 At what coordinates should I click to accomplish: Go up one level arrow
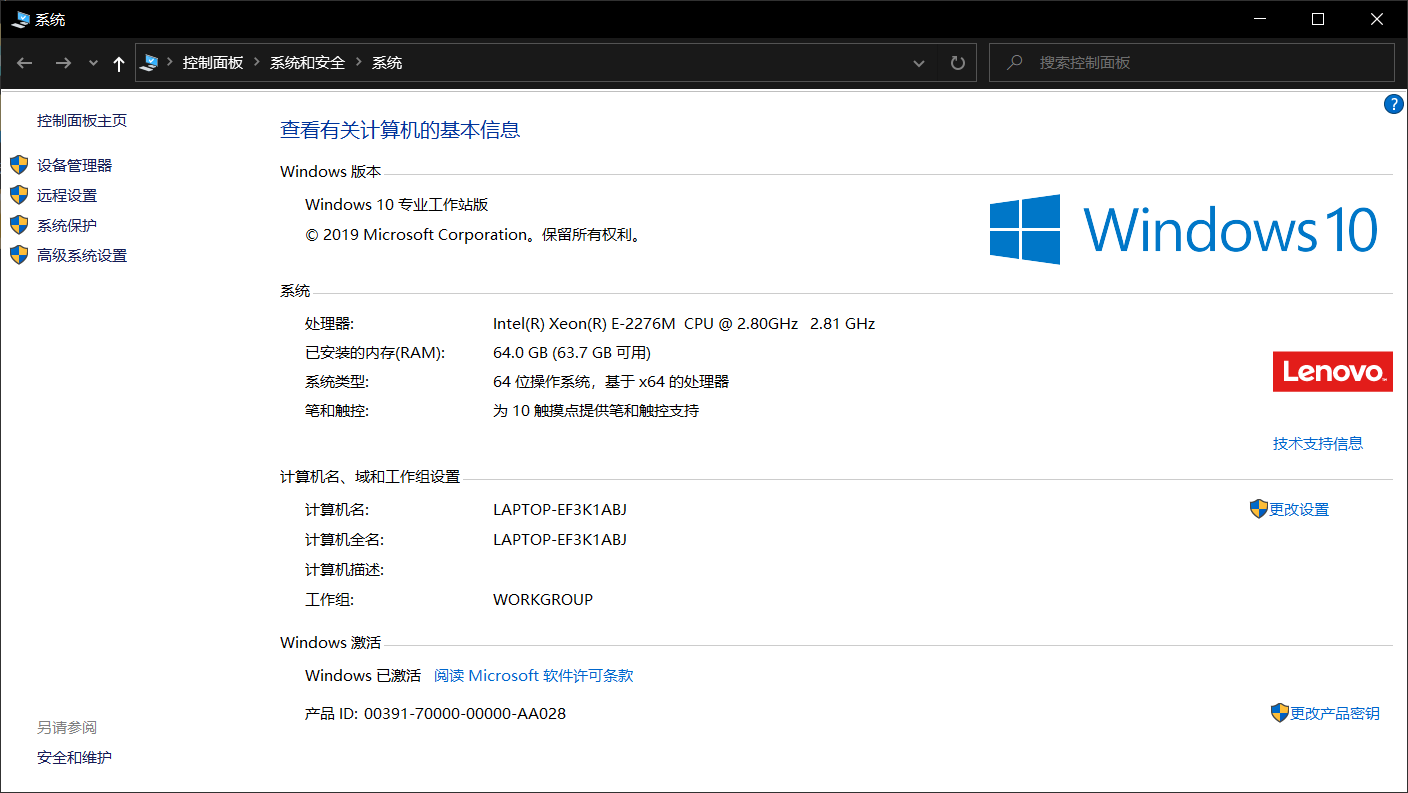(x=119, y=63)
